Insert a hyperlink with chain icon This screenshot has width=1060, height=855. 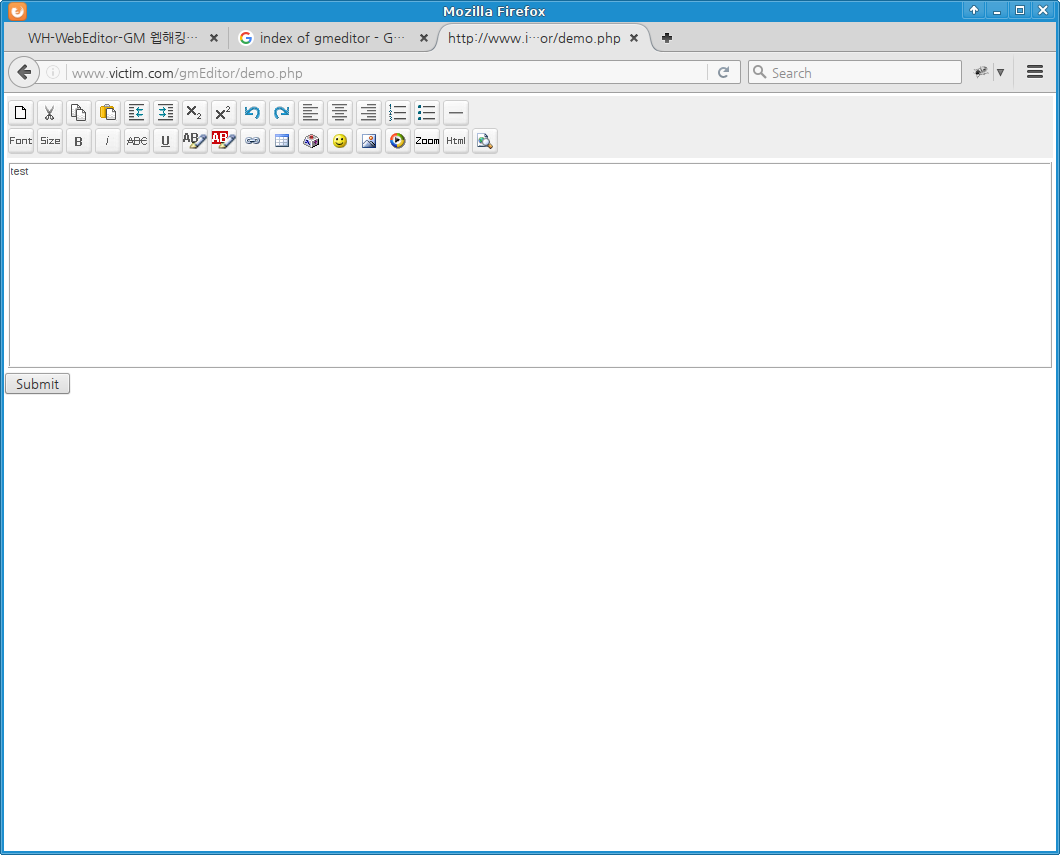point(253,141)
